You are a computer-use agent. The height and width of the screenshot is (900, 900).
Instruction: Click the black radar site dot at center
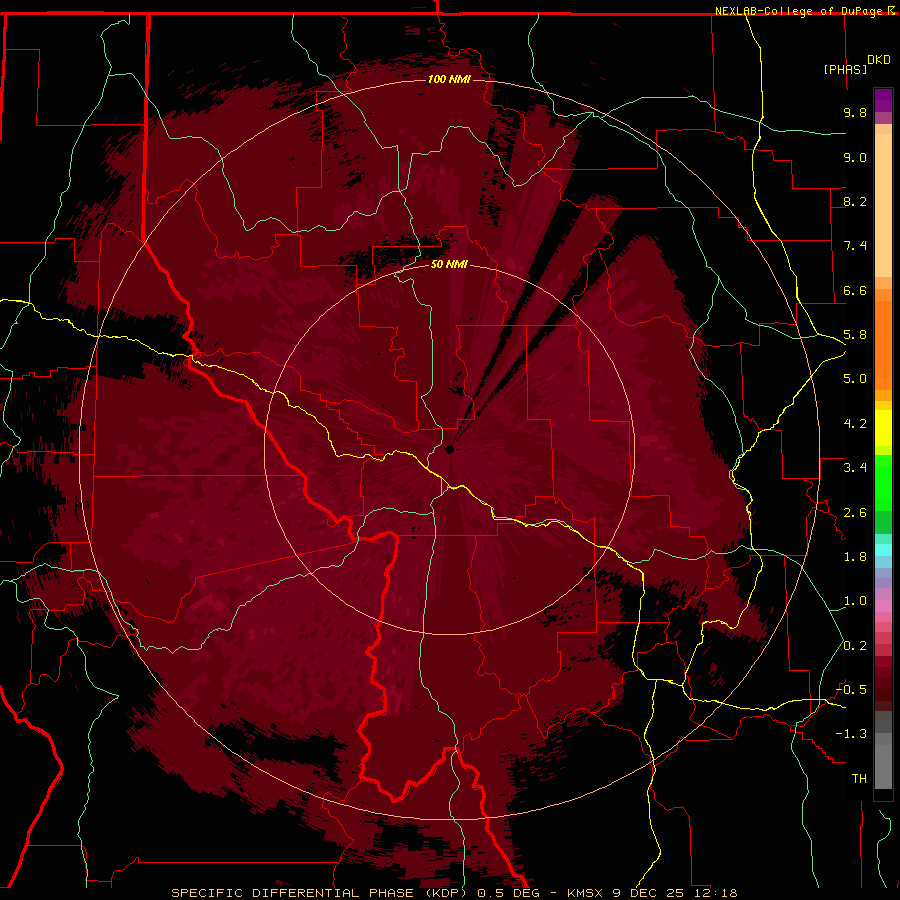tap(449, 449)
